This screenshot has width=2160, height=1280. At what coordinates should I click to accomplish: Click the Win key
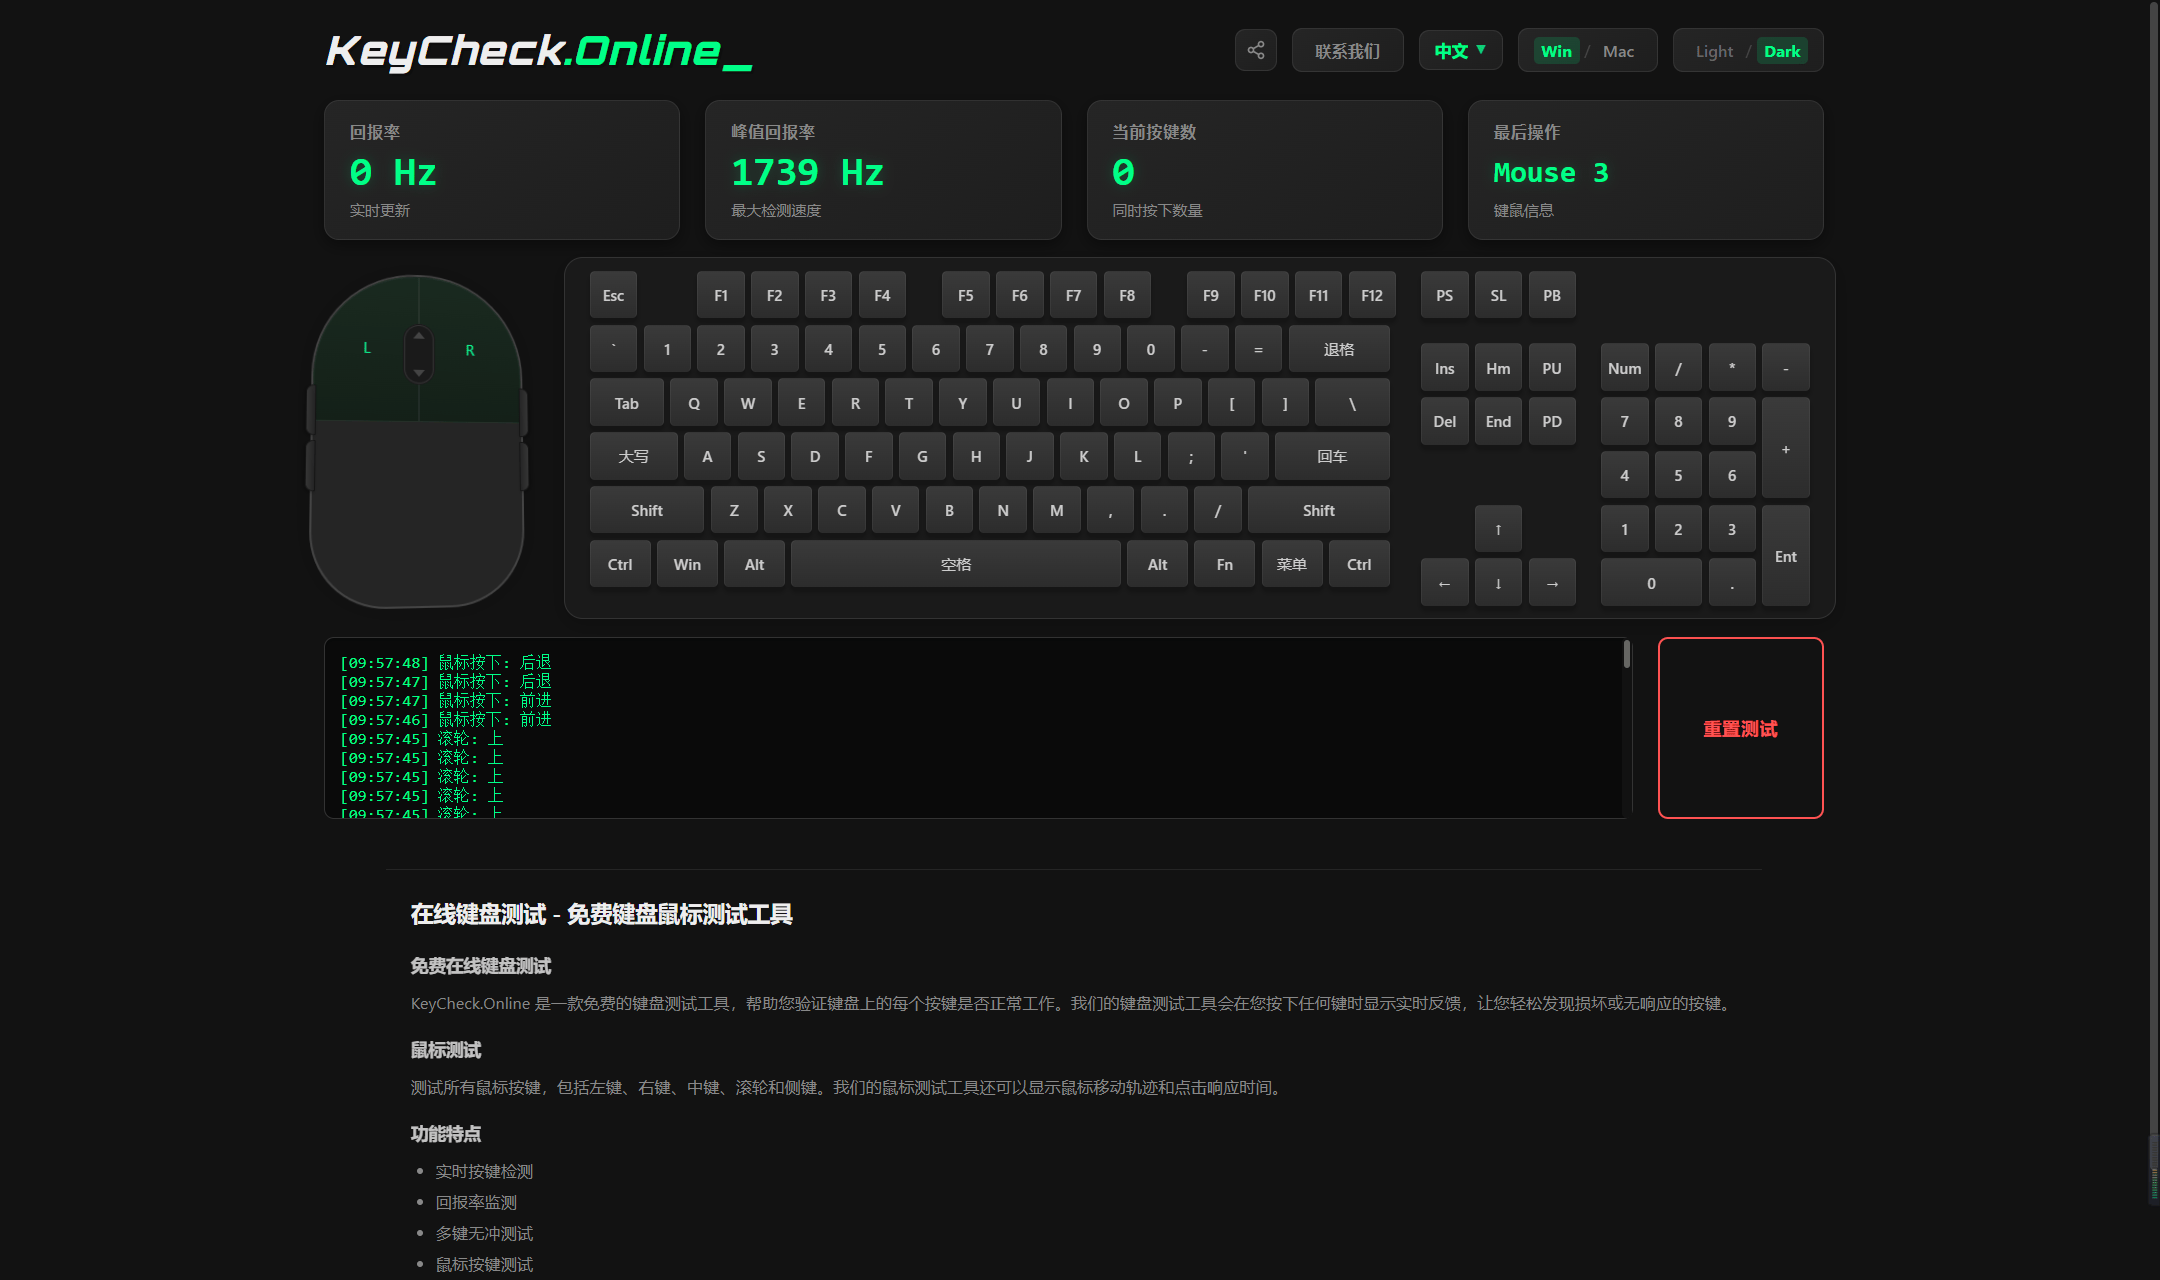(x=687, y=564)
